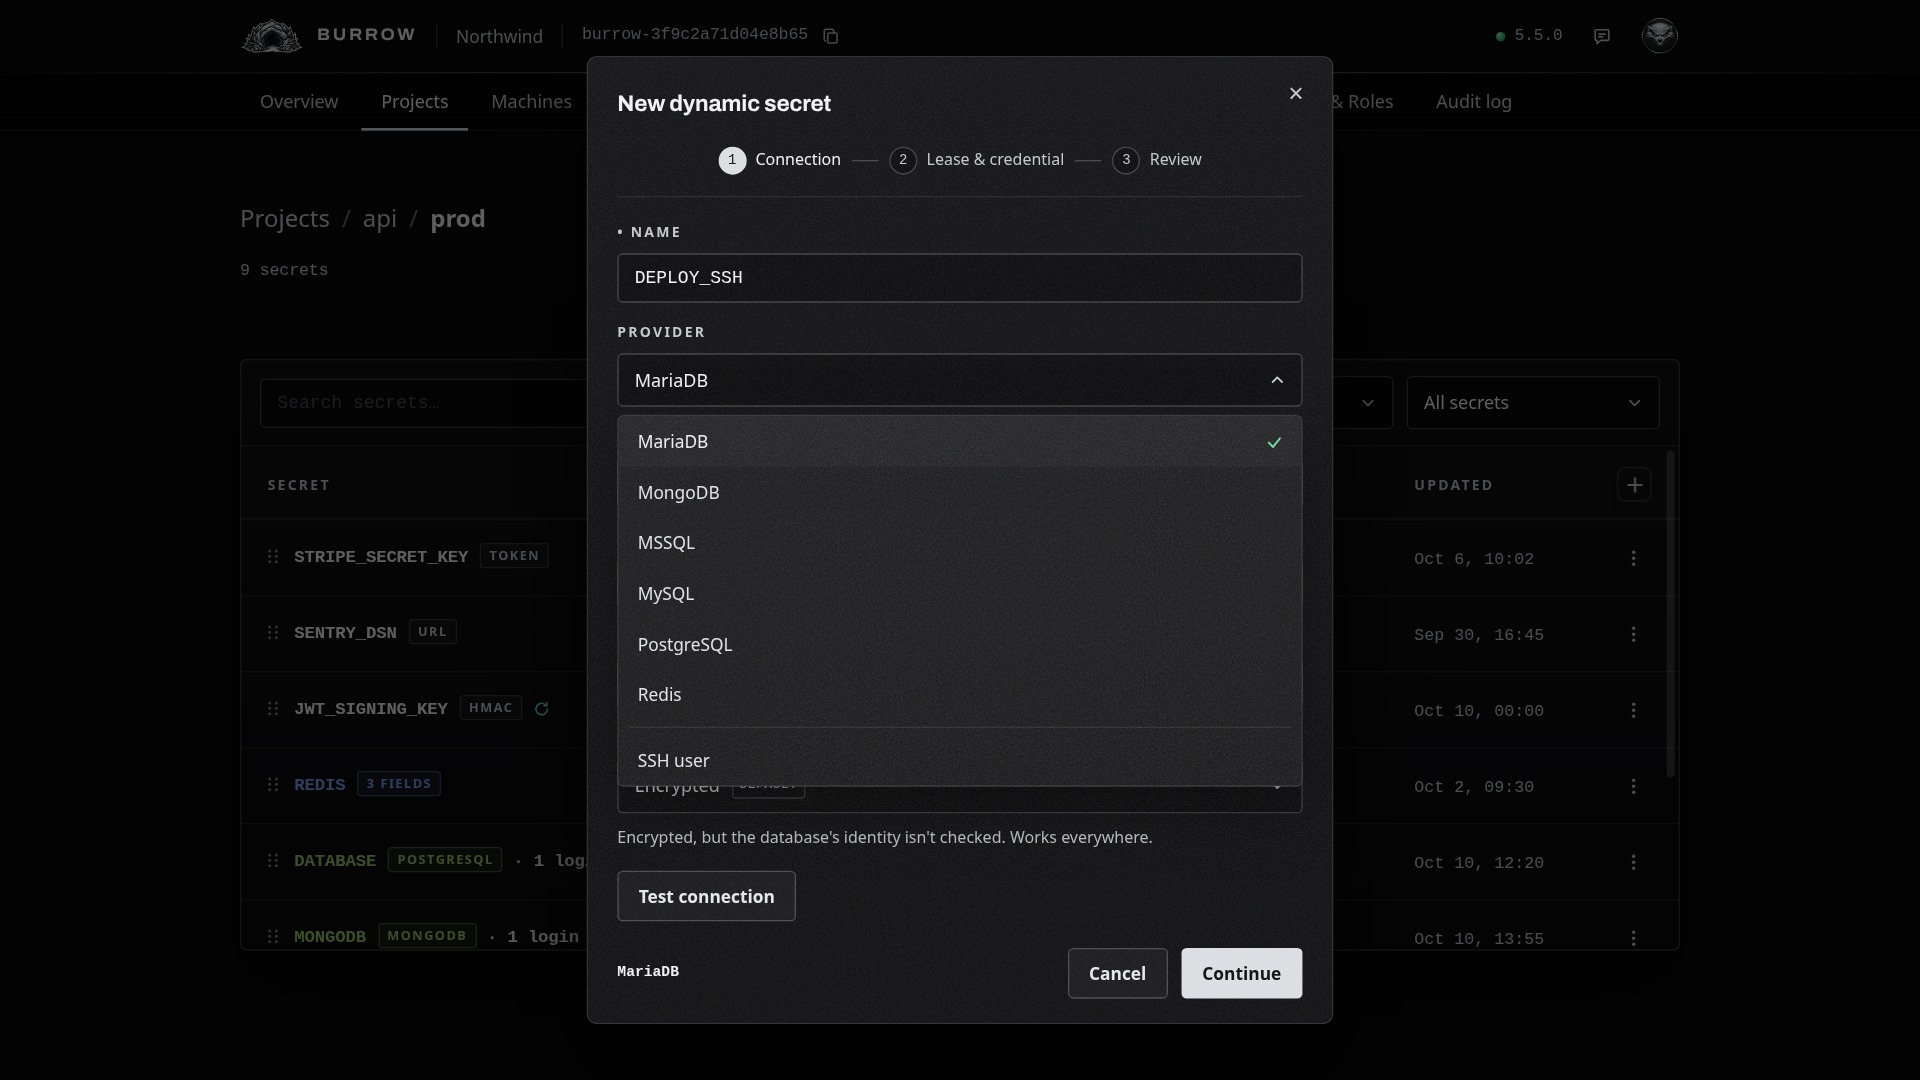
Task: Go to api breadcrumb link
Action: point(380,219)
